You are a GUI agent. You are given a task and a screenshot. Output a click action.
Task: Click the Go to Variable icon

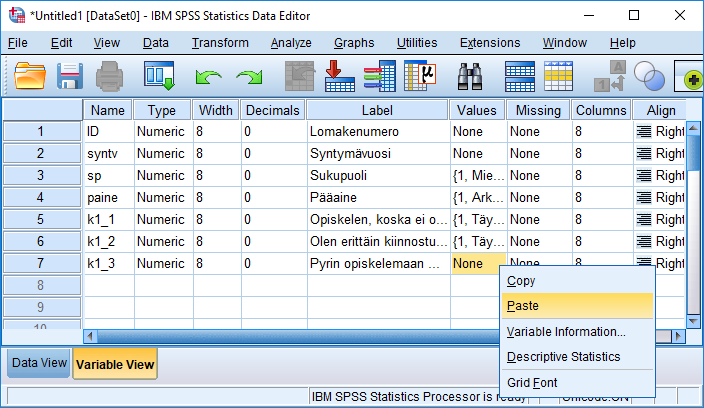point(339,76)
